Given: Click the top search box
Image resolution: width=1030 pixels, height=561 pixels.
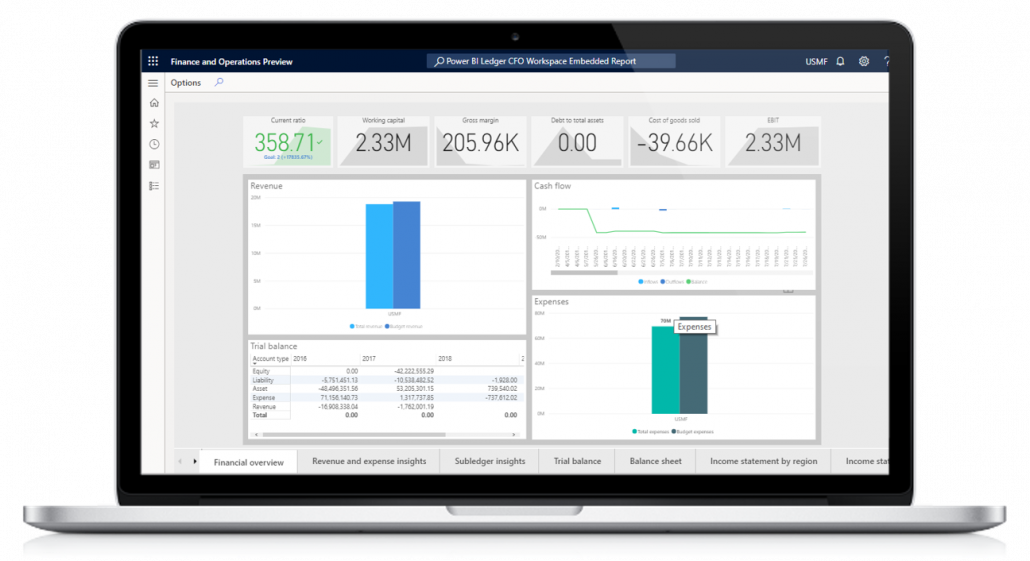Looking at the screenshot, I should (550, 61).
